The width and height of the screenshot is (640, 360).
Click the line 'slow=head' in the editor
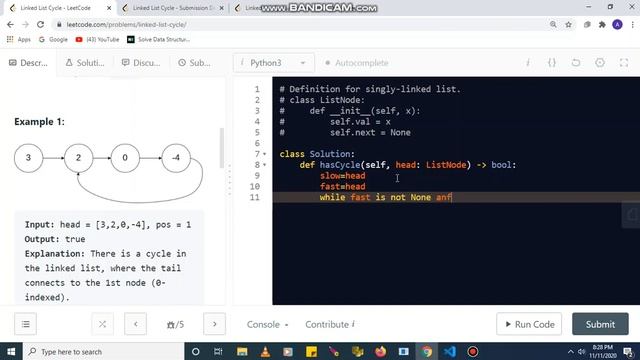click(x=342, y=176)
